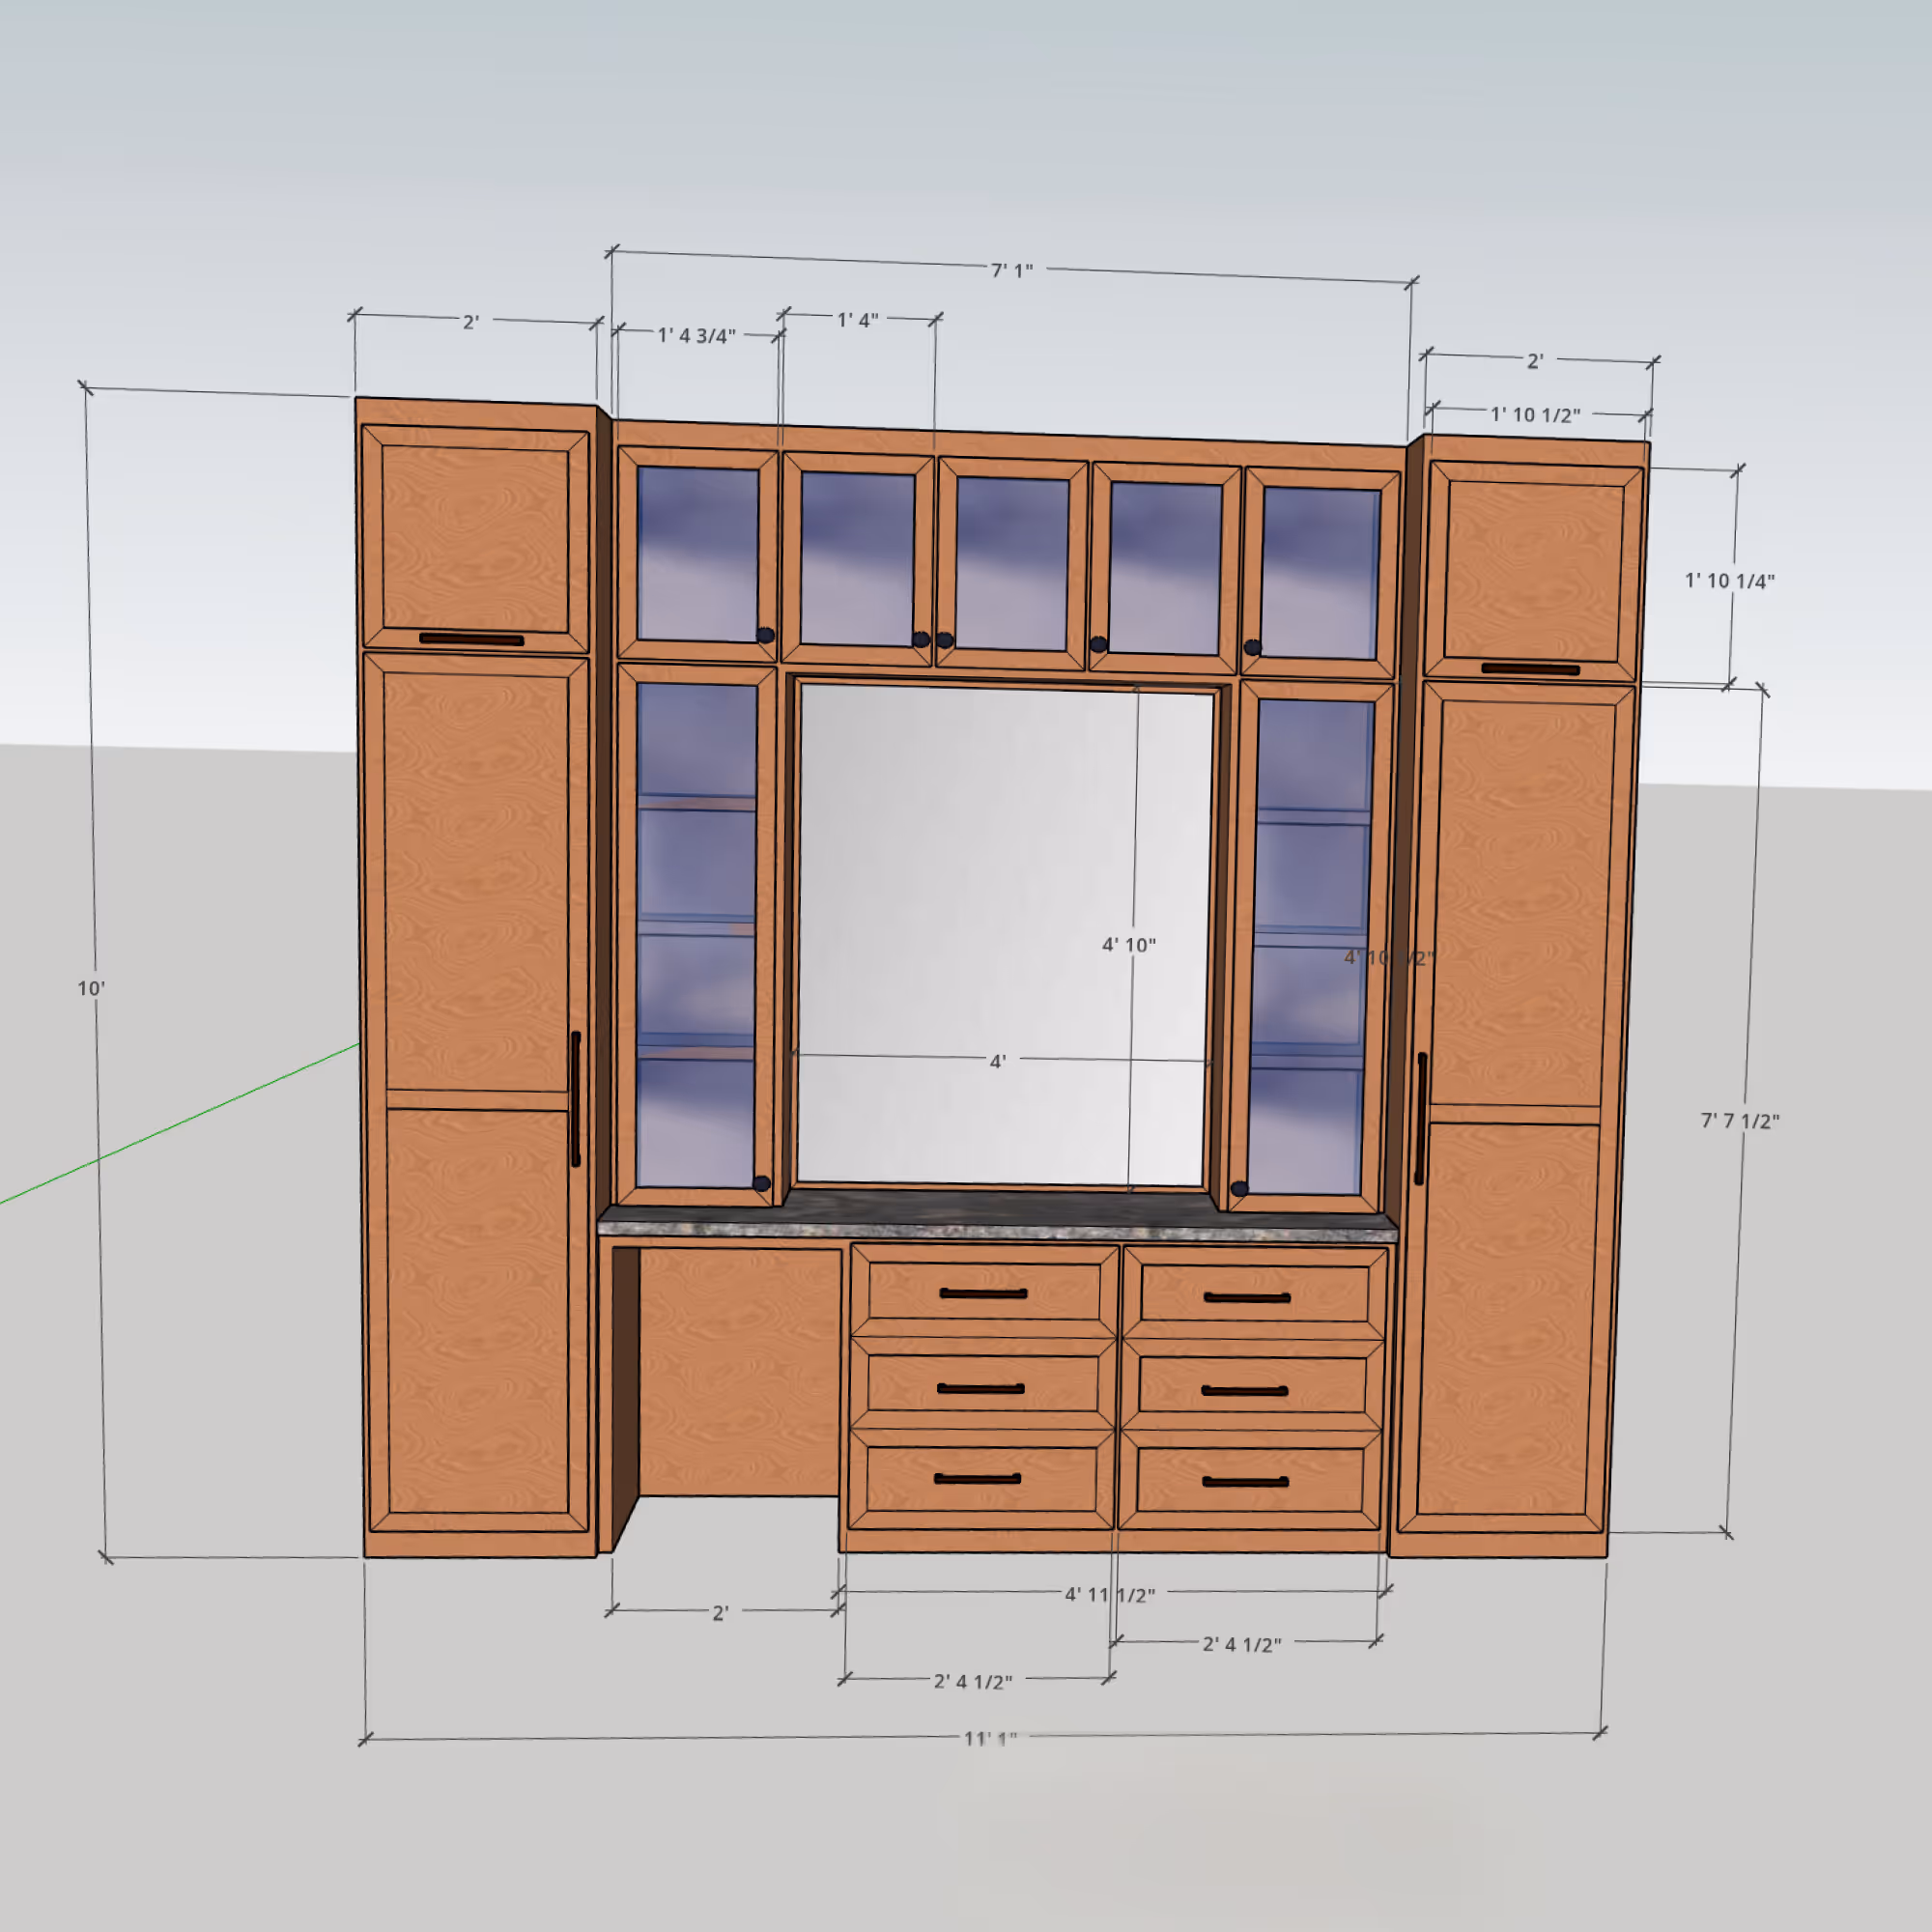Select the 1' 10 1/4" dimension label
Screen dimensions: 1932x1932
pyautogui.click(x=1730, y=580)
